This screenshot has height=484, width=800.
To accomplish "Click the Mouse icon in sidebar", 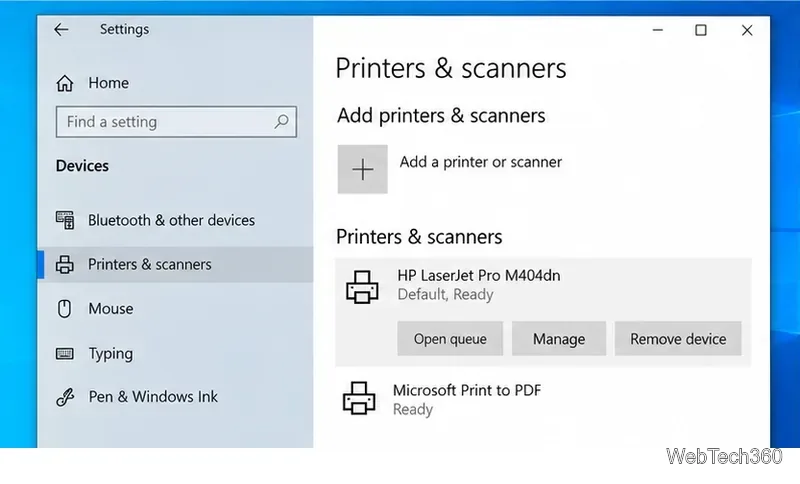I will click(64, 309).
